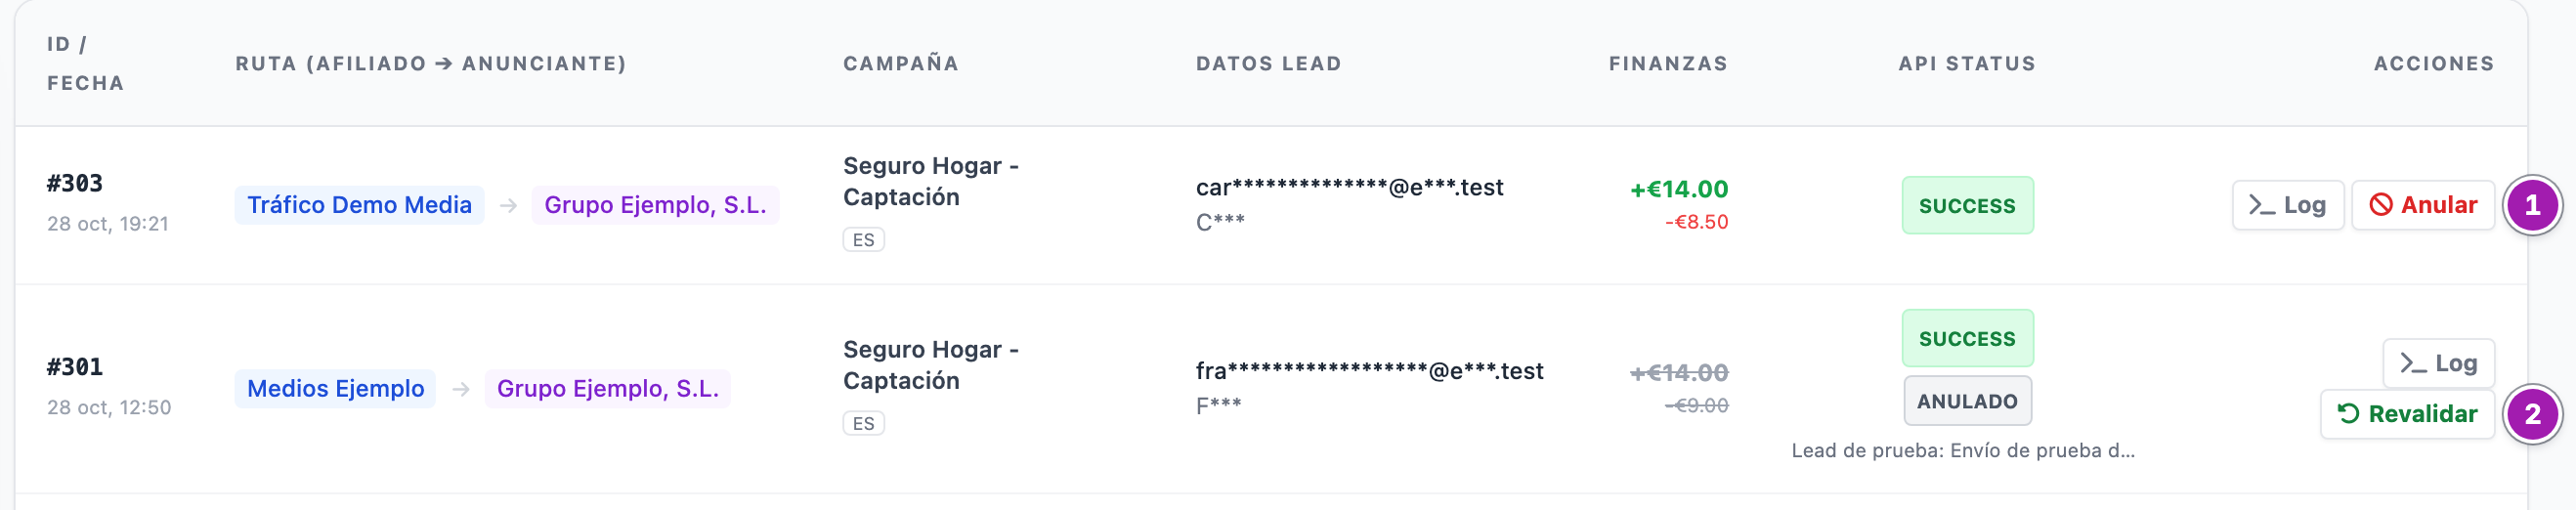Click the ES country tag in row #301
The width and height of the screenshot is (2576, 510).
(863, 424)
